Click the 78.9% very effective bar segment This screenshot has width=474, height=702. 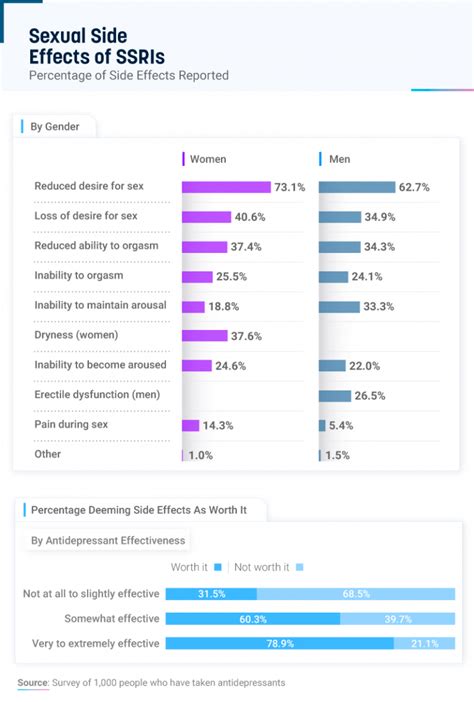click(280, 643)
